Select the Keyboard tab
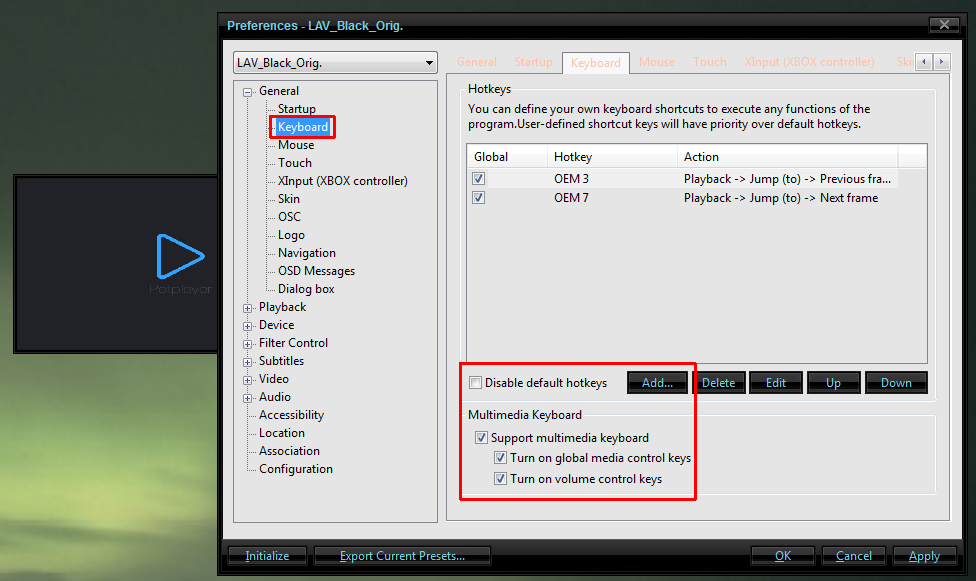Screen dimensions: 976x581 (596, 63)
